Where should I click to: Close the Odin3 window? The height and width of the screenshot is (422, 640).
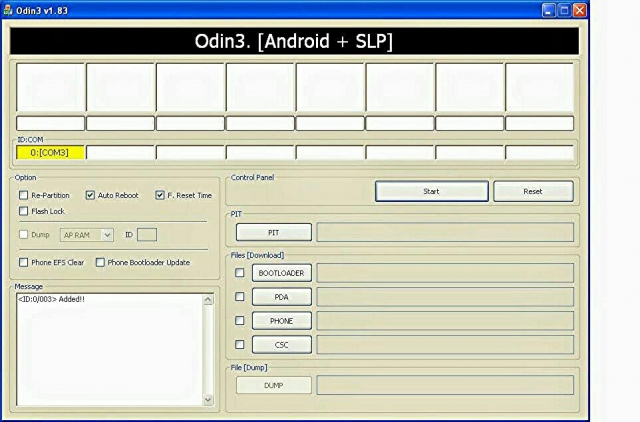coord(579,9)
